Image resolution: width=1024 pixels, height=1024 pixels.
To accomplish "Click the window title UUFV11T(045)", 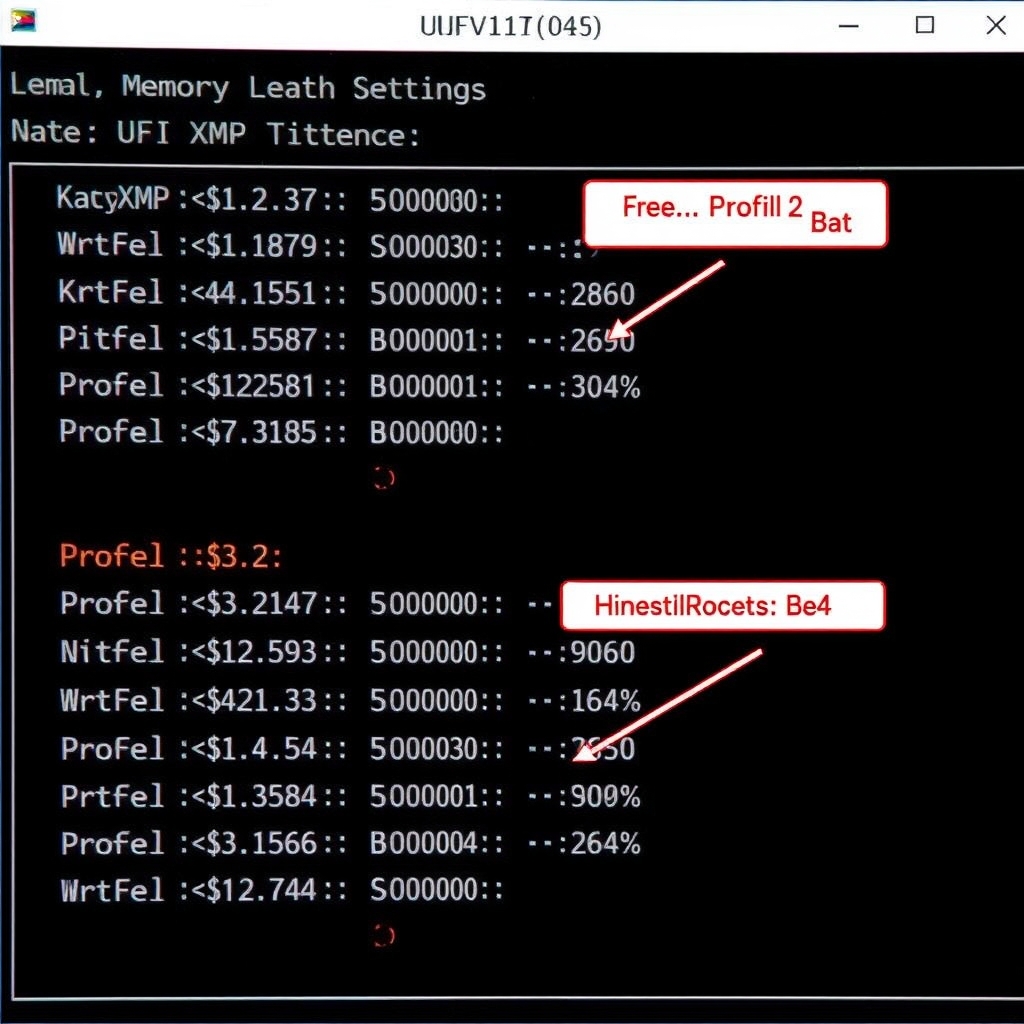I will 510,26.
